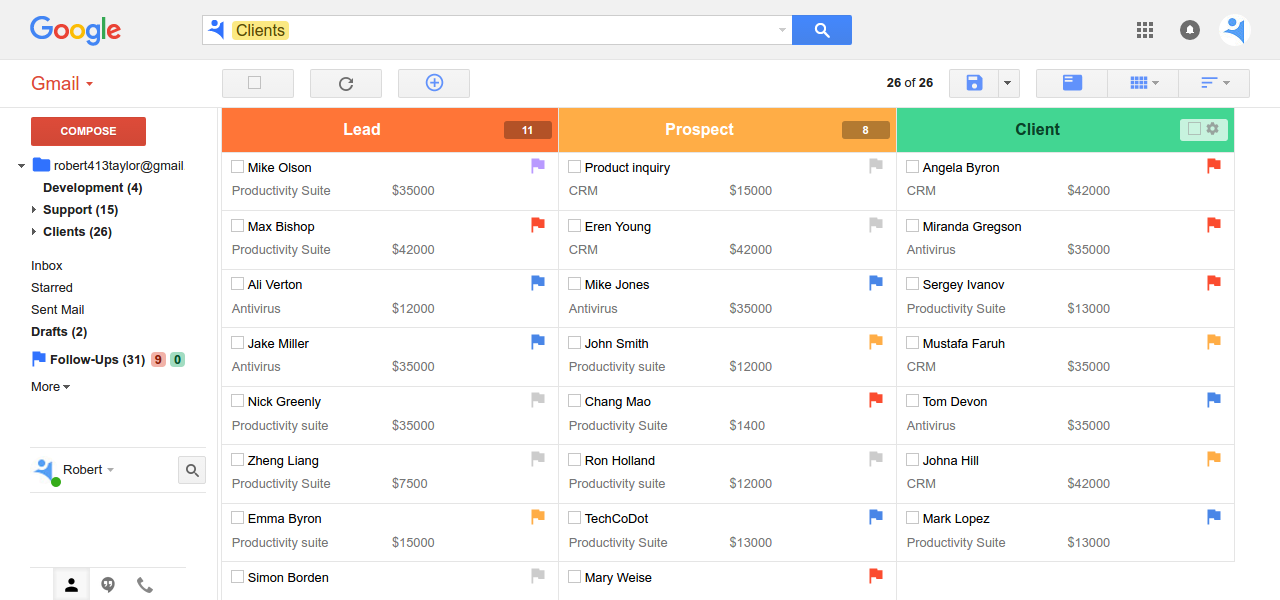Check the Mark Lopez card checkbox
The width and height of the screenshot is (1280, 600).
click(913, 518)
